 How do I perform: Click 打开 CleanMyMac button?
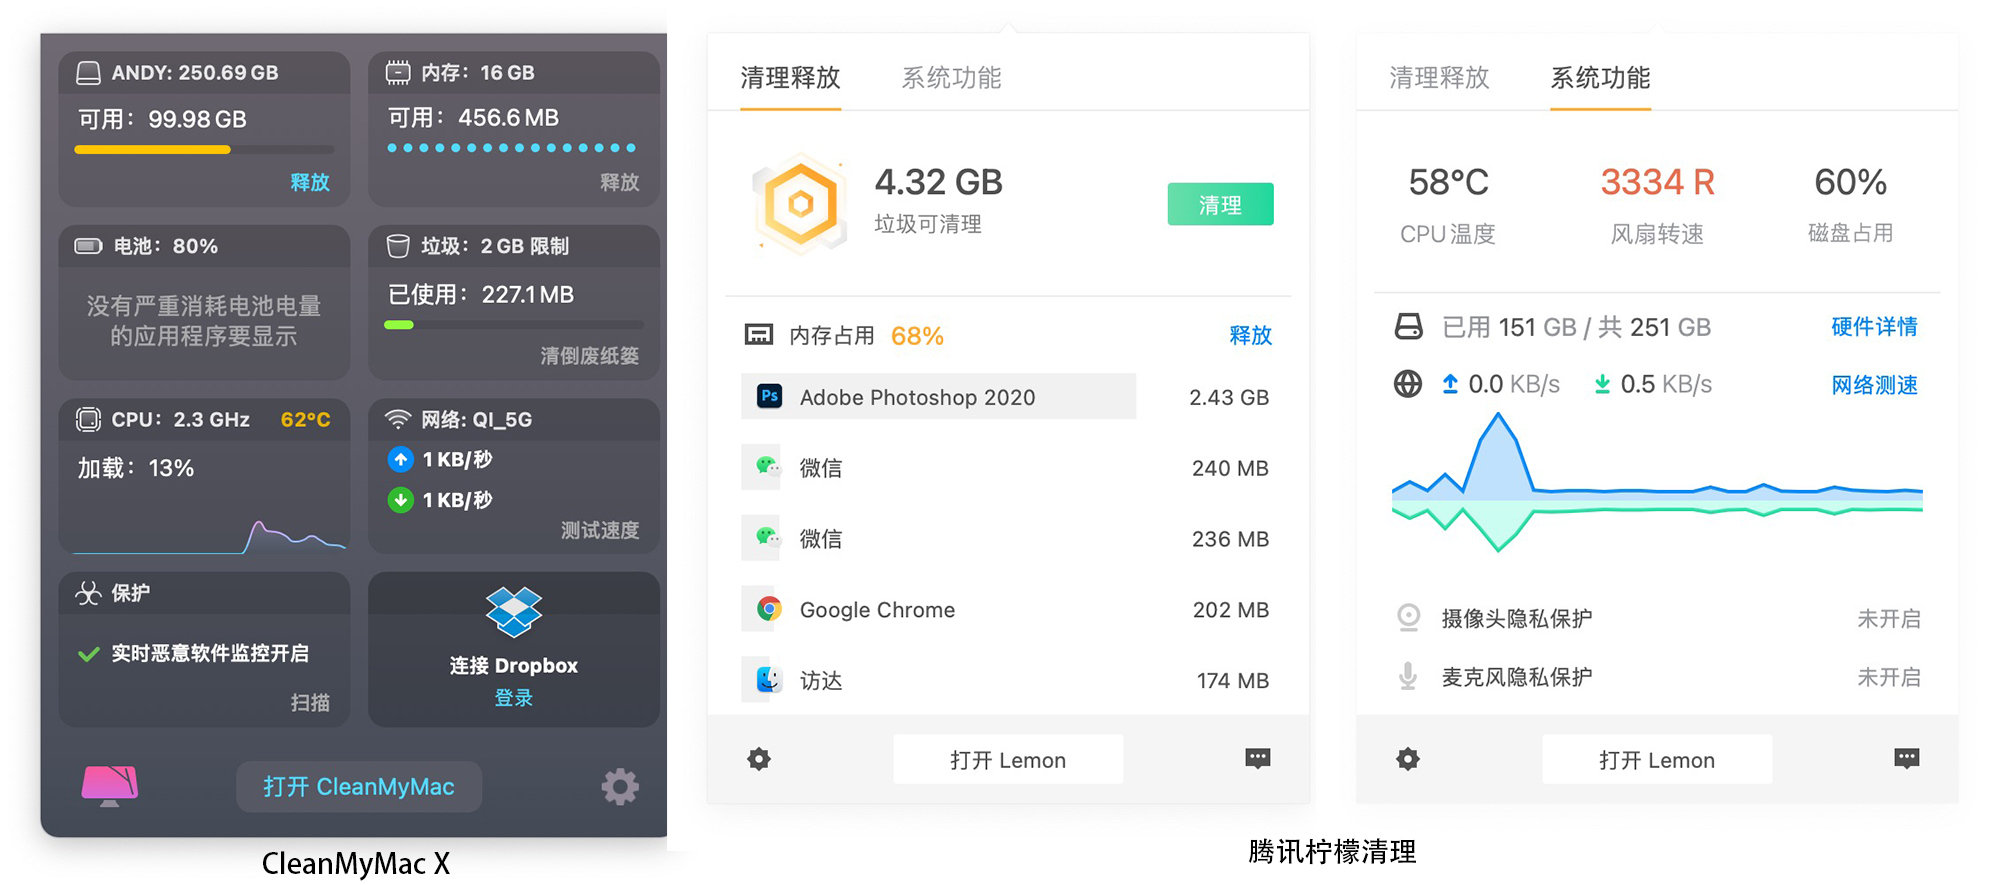pyautogui.click(x=359, y=787)
